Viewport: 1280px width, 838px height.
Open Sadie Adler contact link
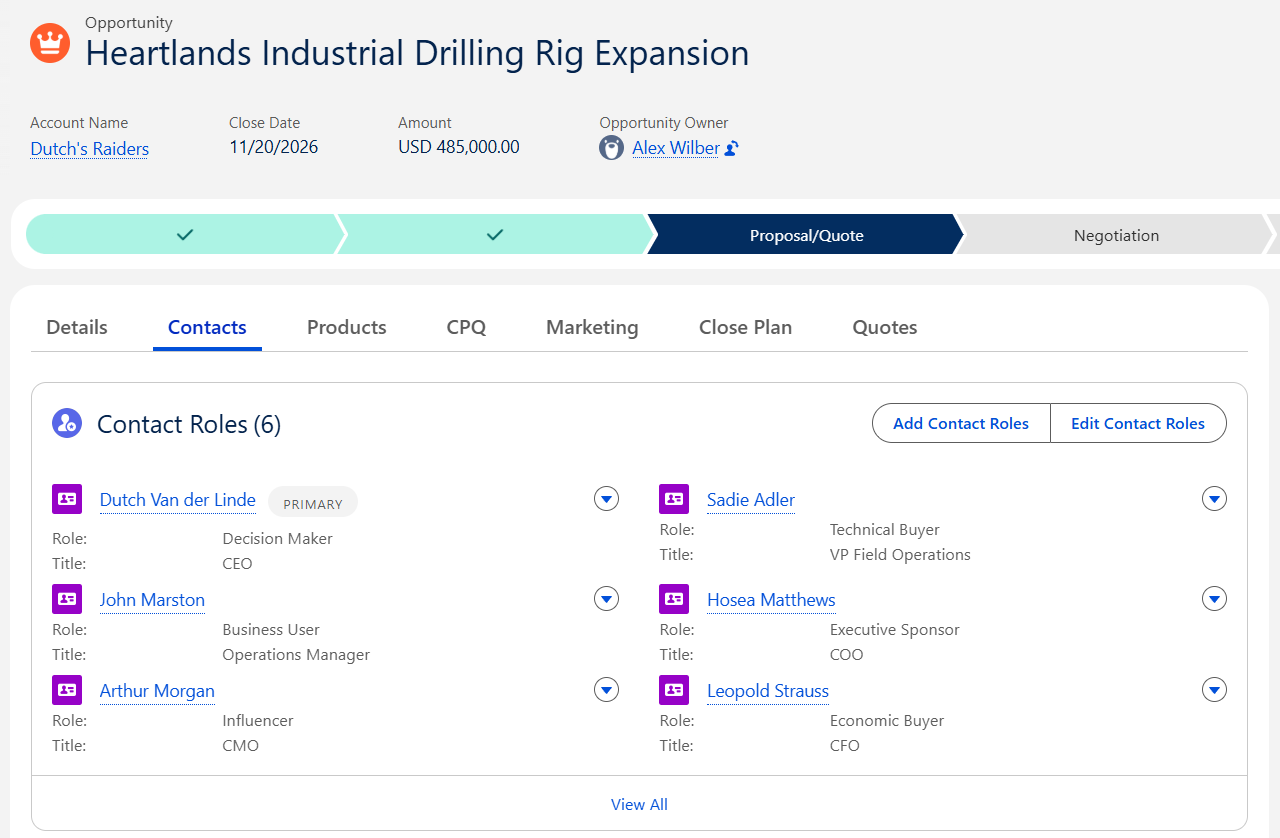point(751,500)
